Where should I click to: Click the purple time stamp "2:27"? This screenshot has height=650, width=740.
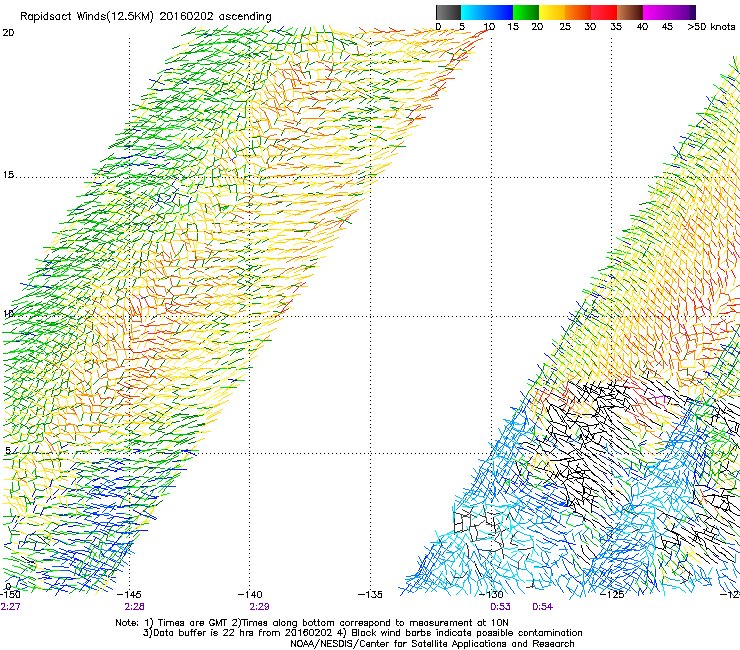pyautogui.click(x=10, y=607)
